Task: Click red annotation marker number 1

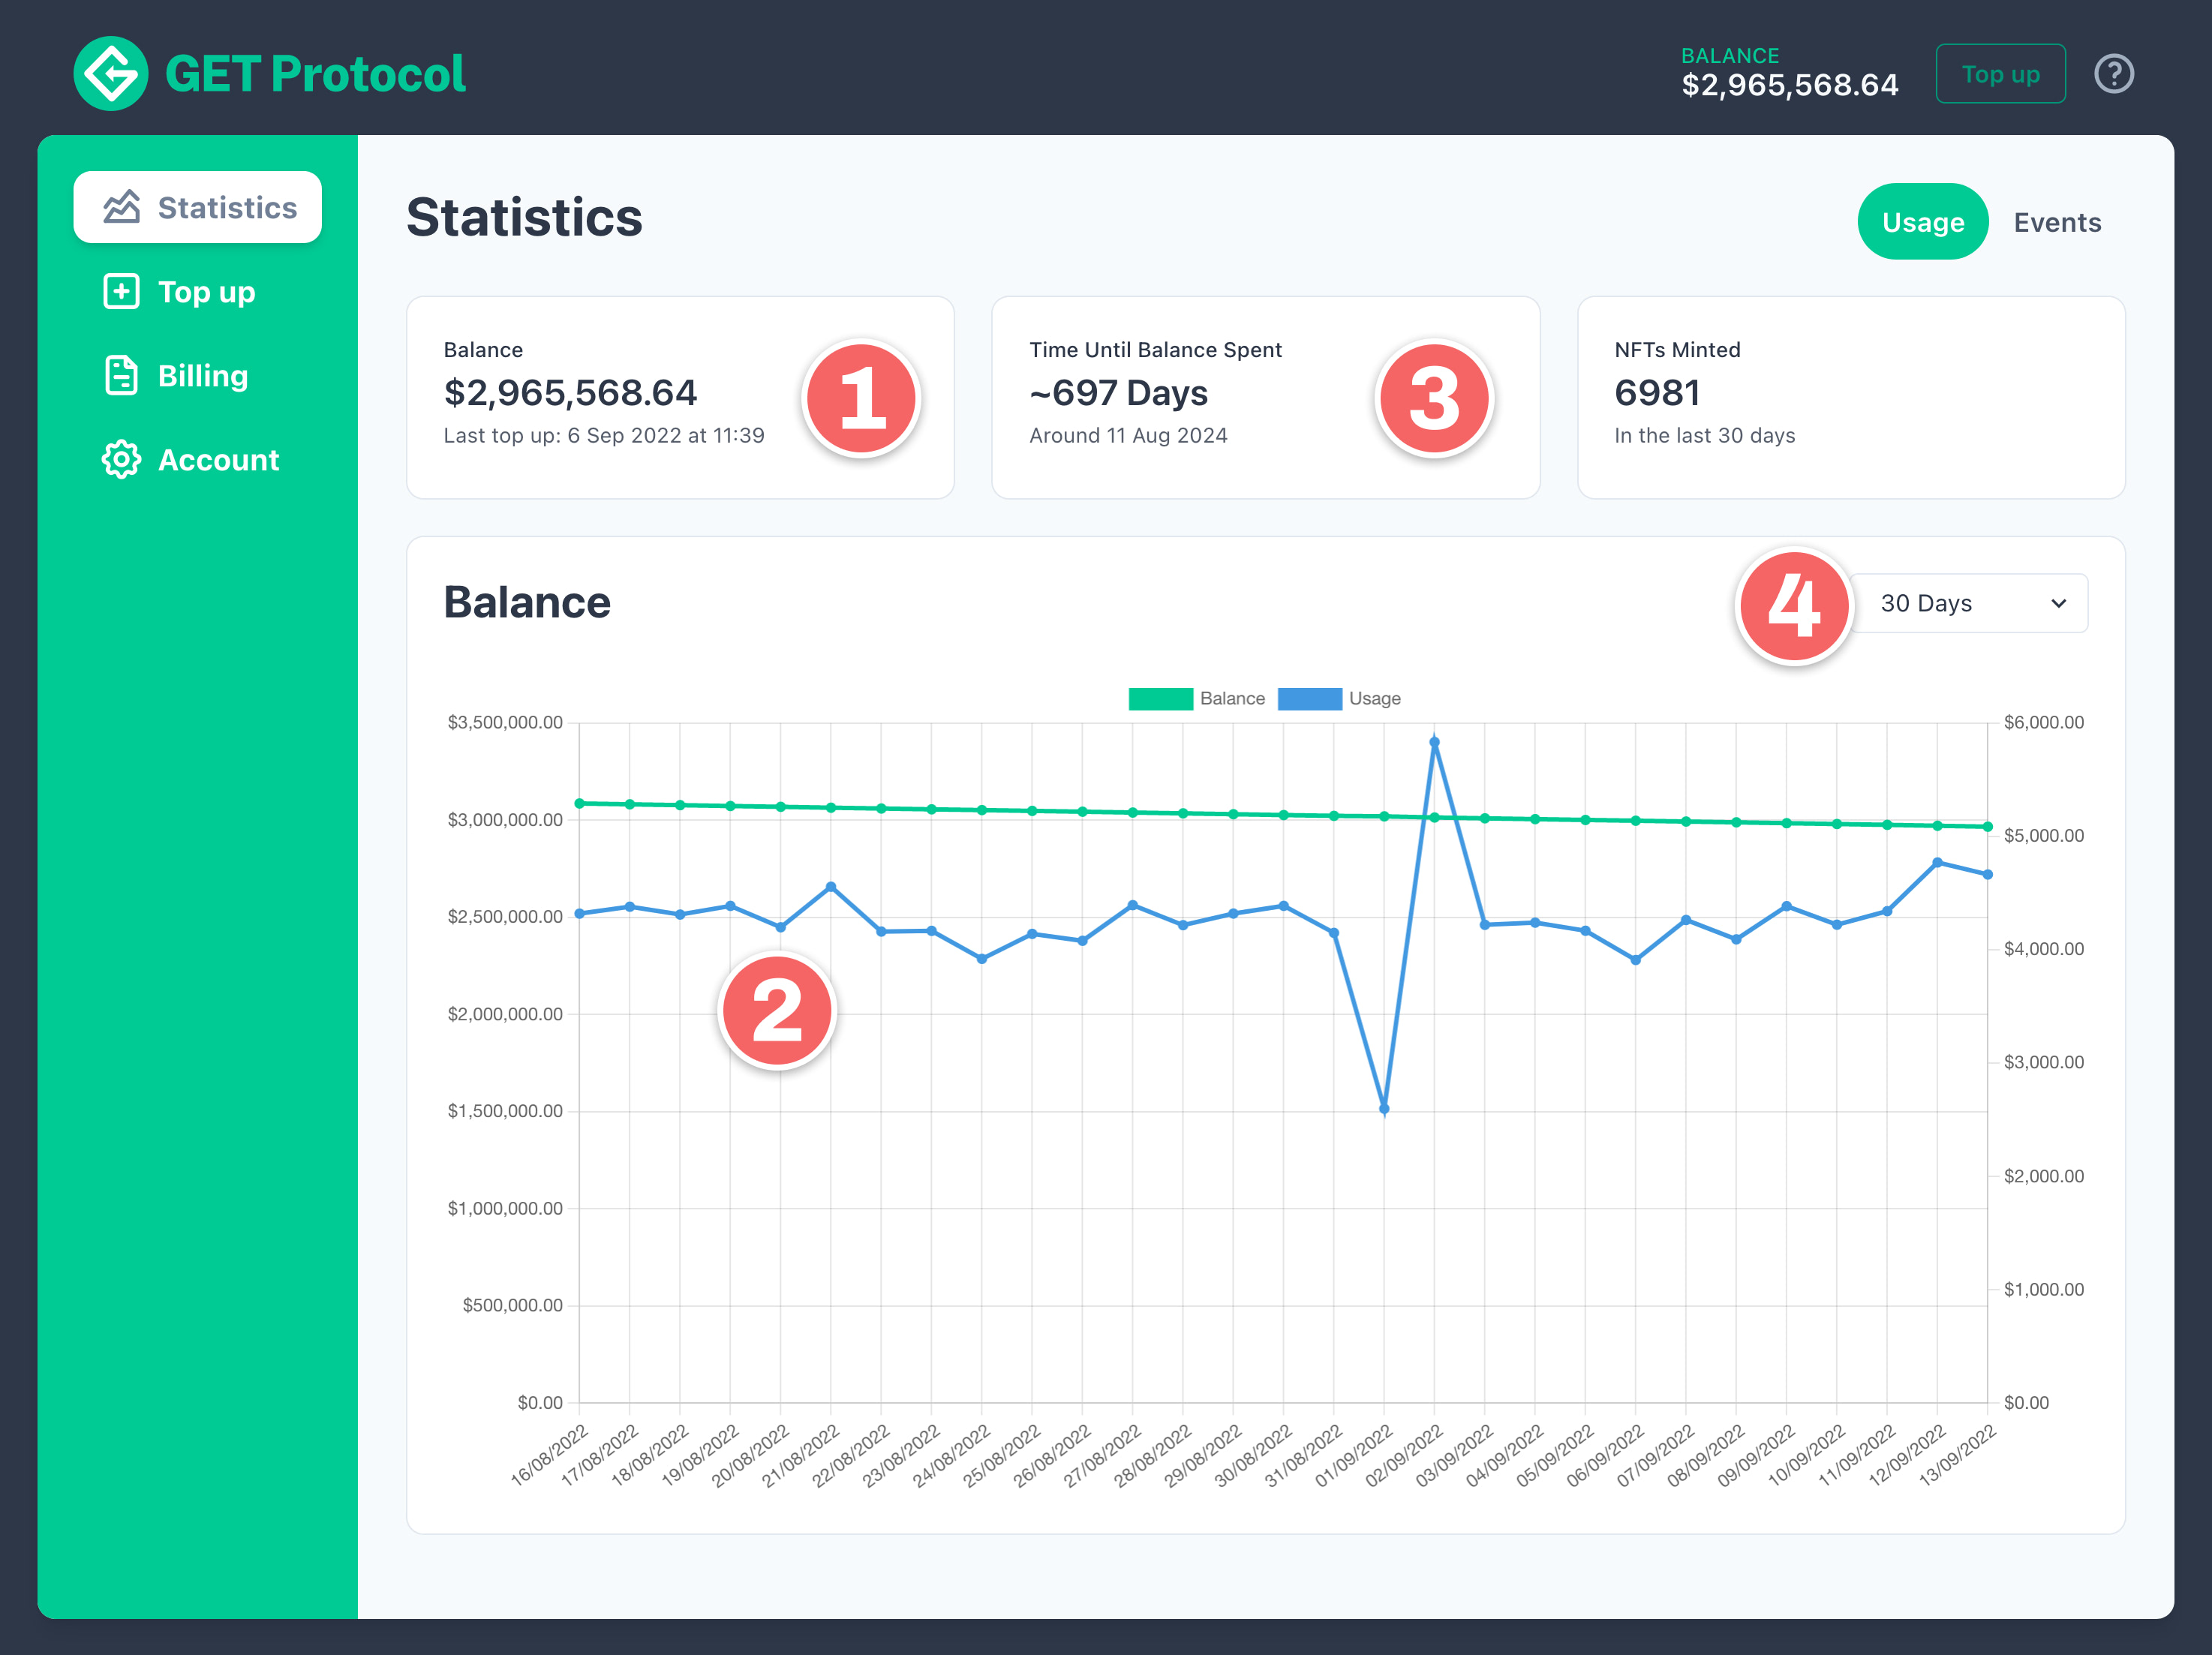Action: [x=861, y=398]
